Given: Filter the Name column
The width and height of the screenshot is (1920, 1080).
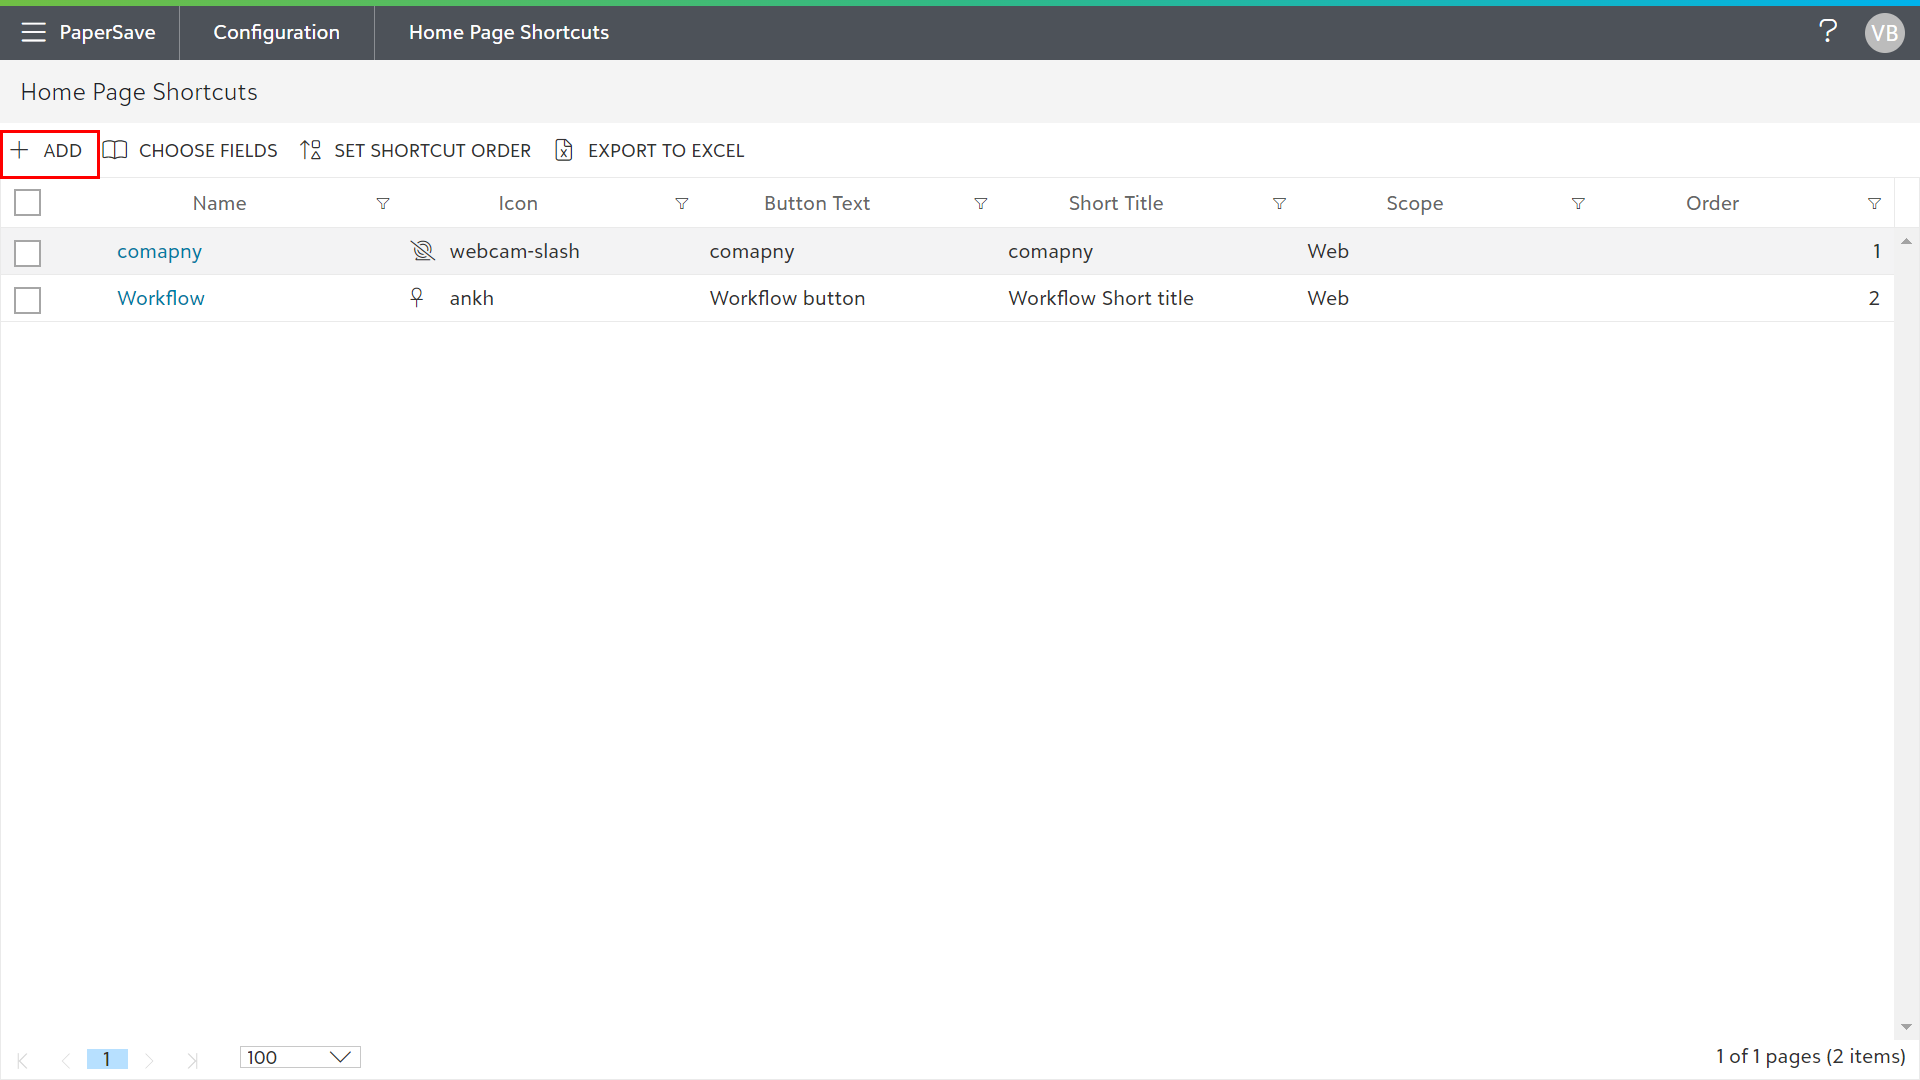Looking at the screenshot, I should coord(382,204).
